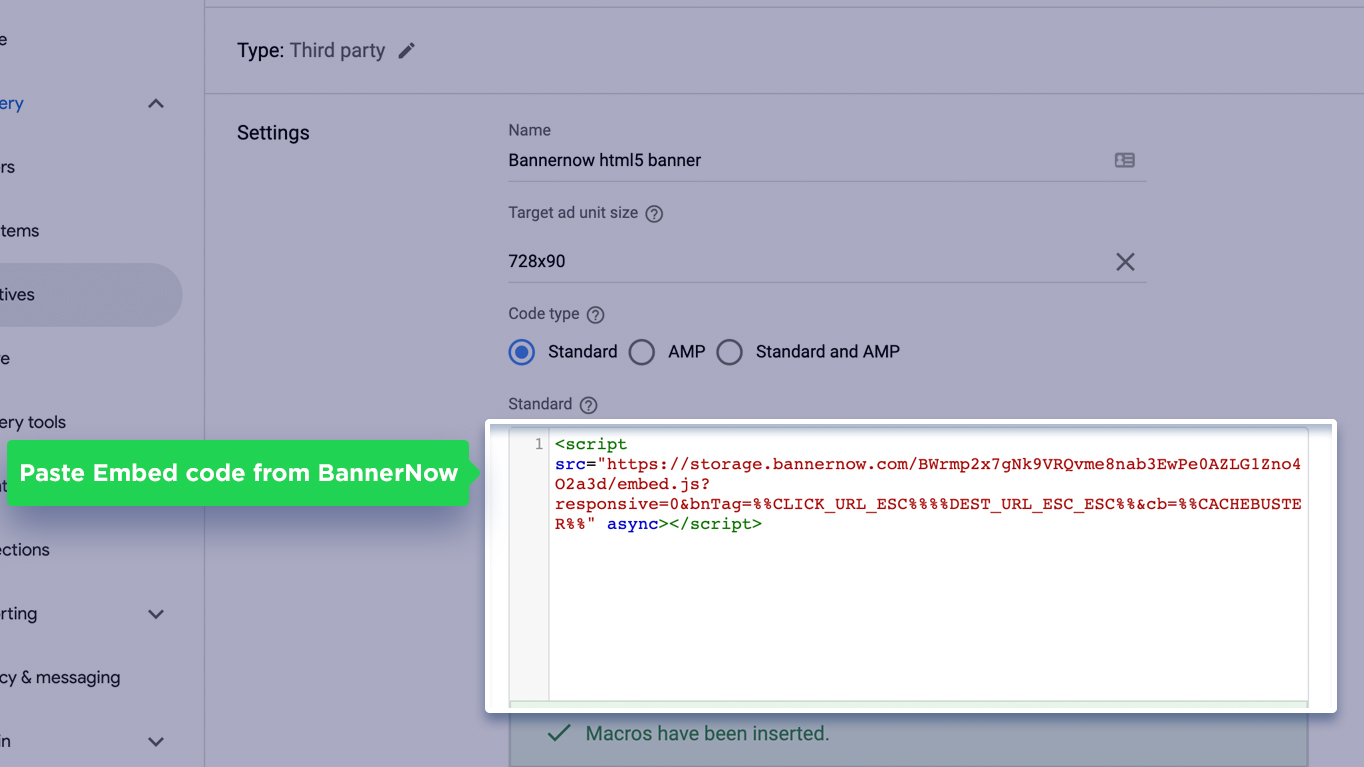Click inside the Standard code editor
1364x767 pixels.
point(928,565)
